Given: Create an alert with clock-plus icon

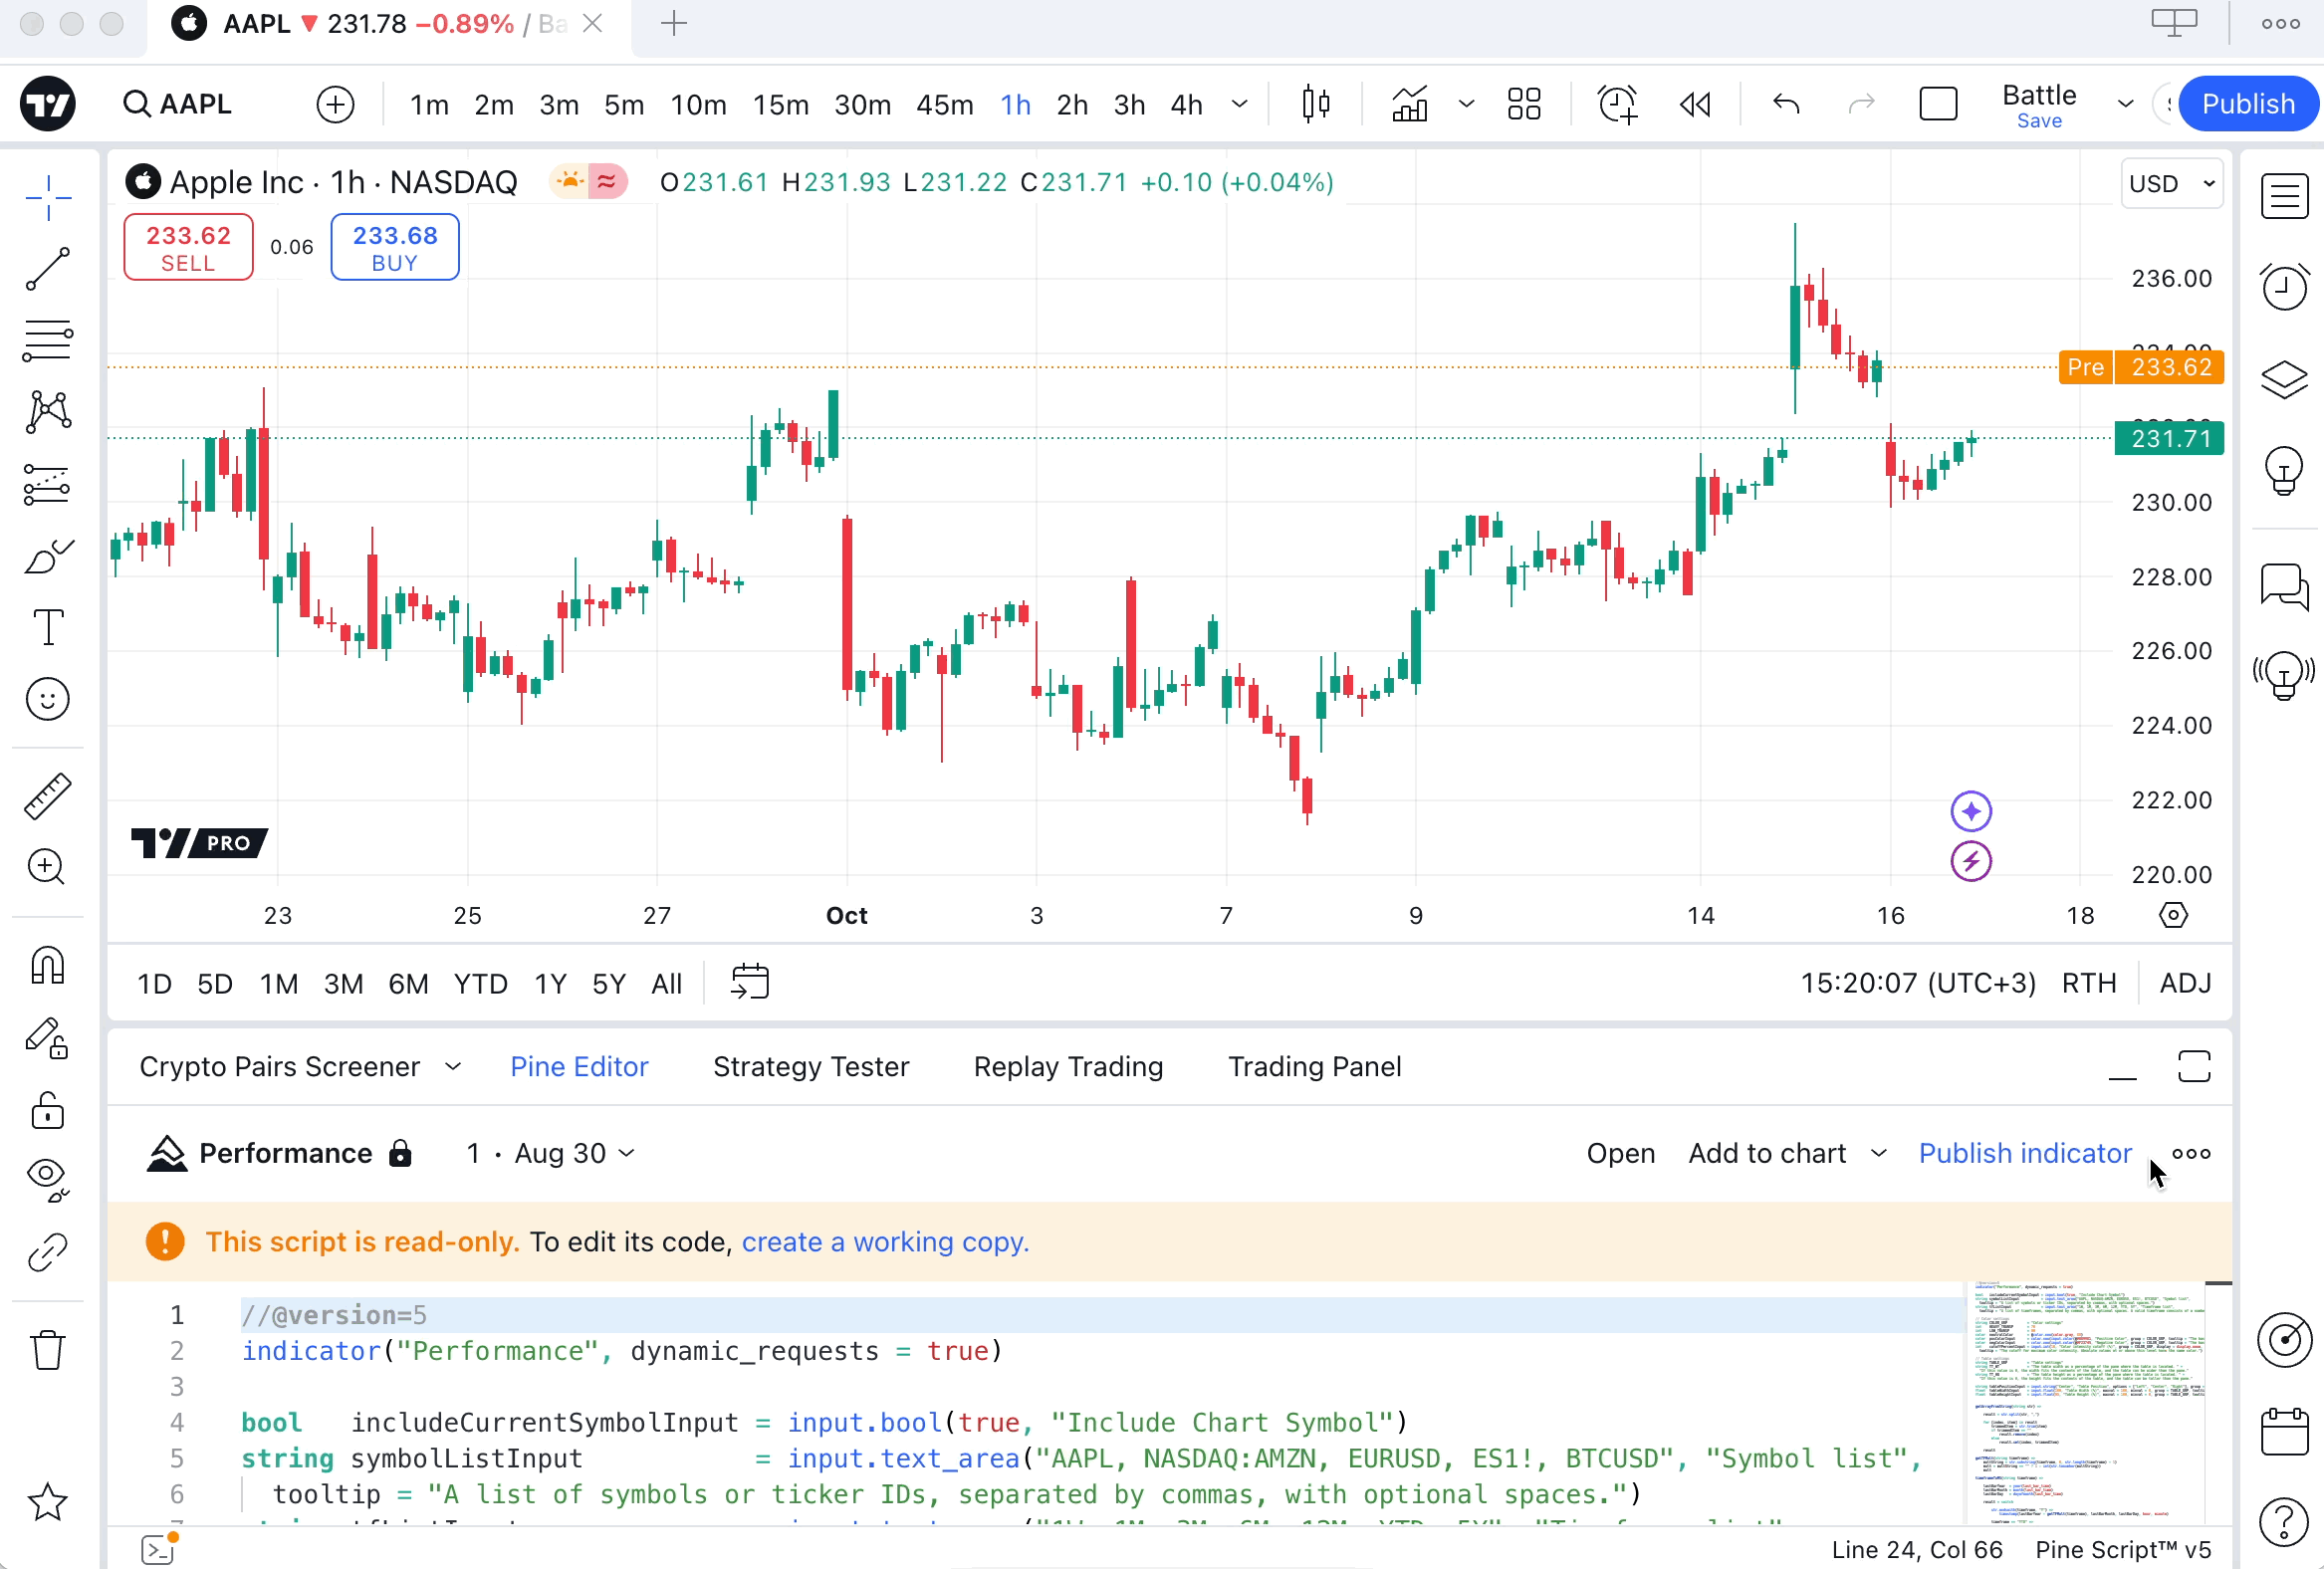Looking at the screenshot, I should click(x=1617, y=104).
